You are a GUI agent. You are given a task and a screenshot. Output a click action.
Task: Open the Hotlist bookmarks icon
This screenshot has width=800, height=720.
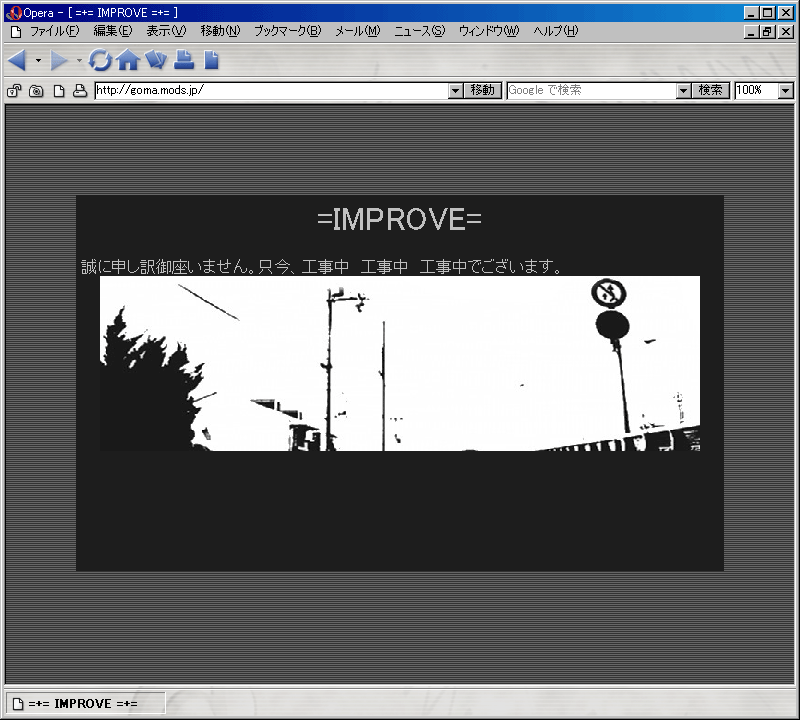tap(156, 60)
